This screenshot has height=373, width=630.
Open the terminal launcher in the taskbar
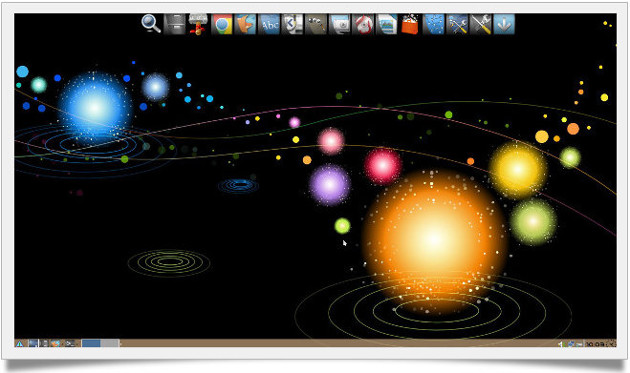tap(70, 343)
